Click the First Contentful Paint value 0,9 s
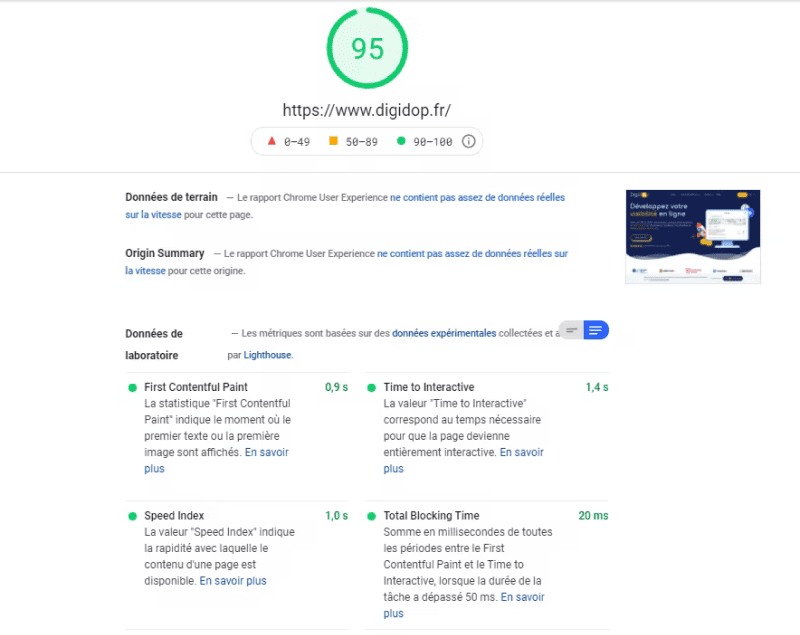This screenshot has width=800, height=635. click(336, 387)
